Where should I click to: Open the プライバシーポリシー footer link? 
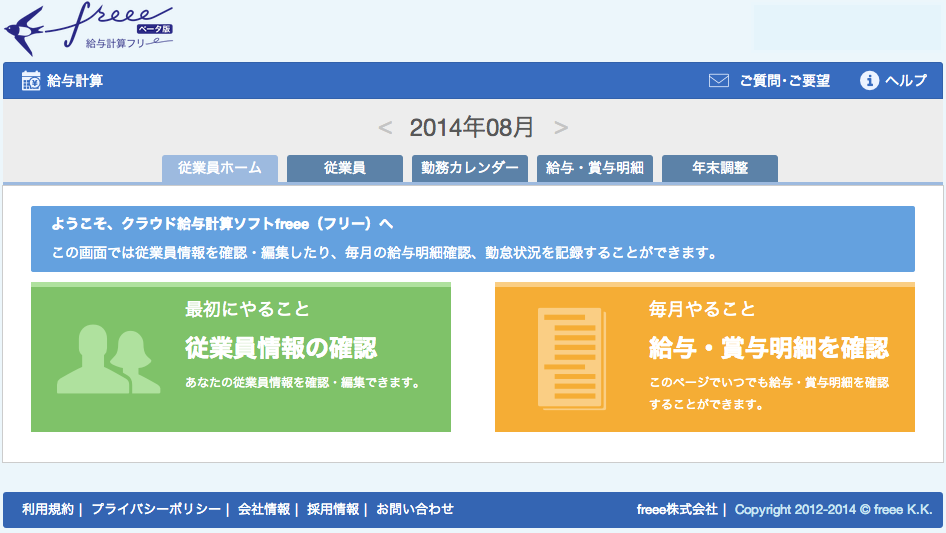tap(156, 509)
